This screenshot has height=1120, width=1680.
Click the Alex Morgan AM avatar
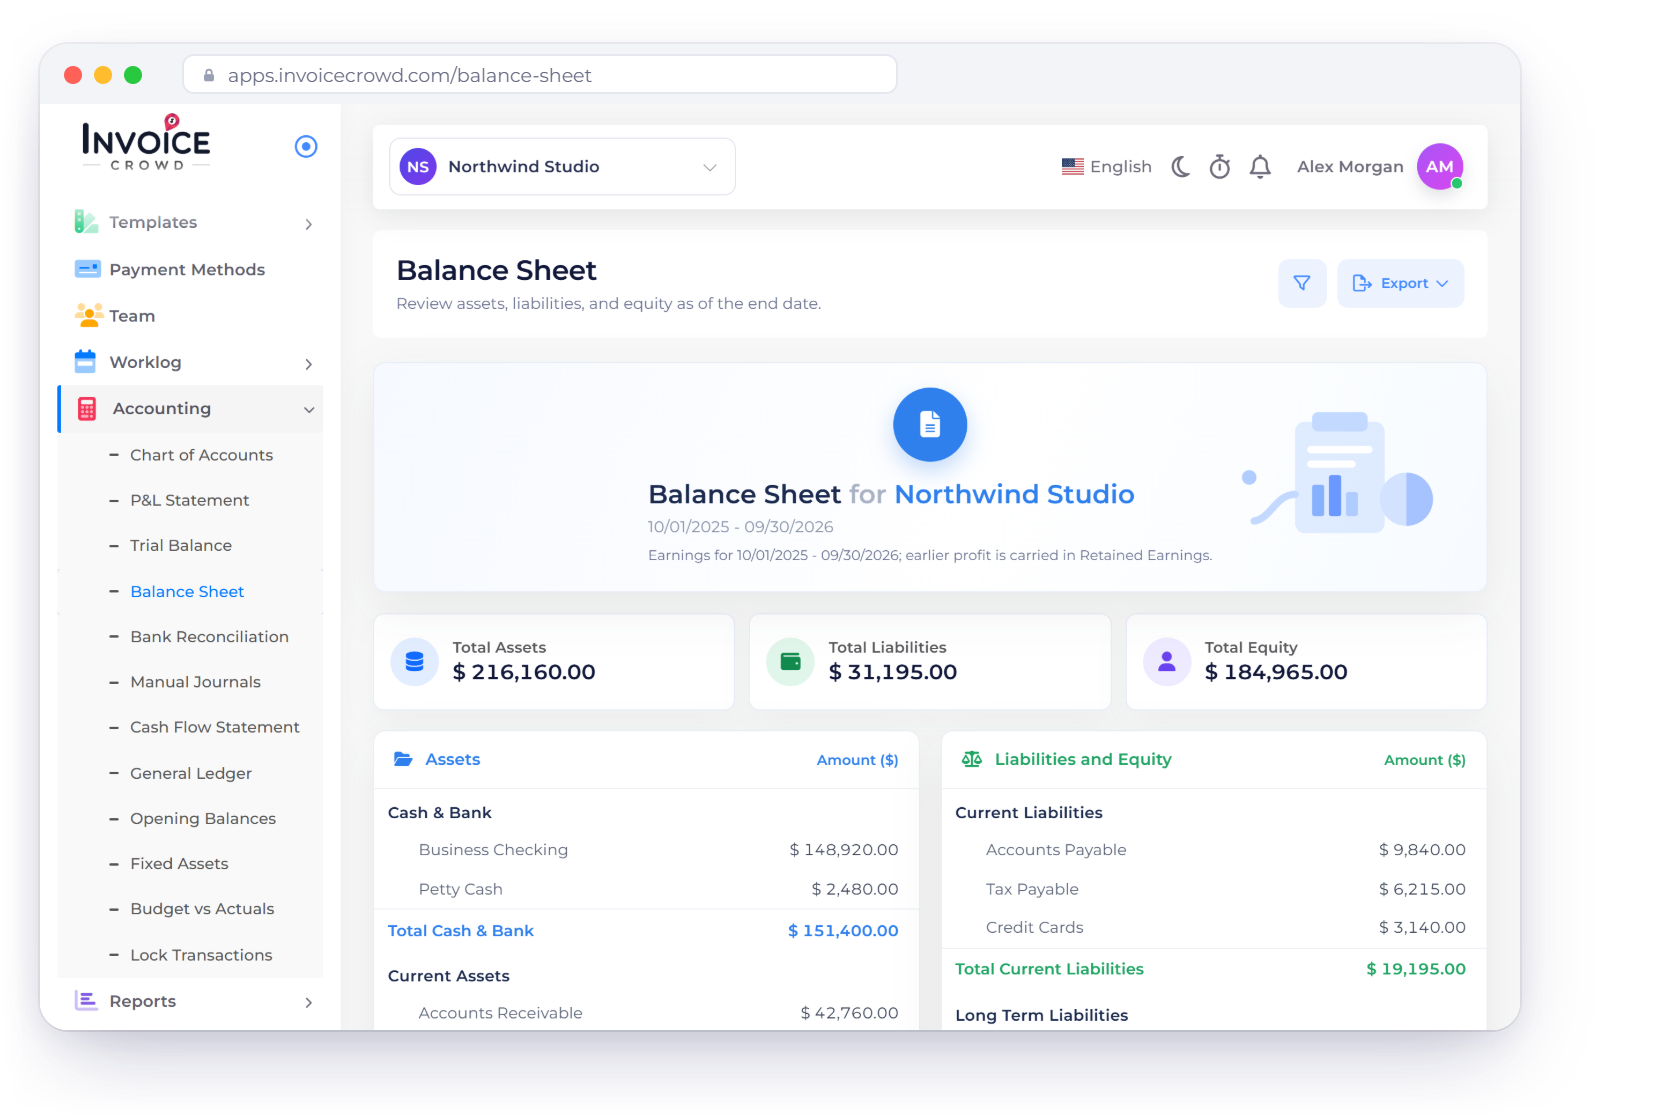[1440, 167]
